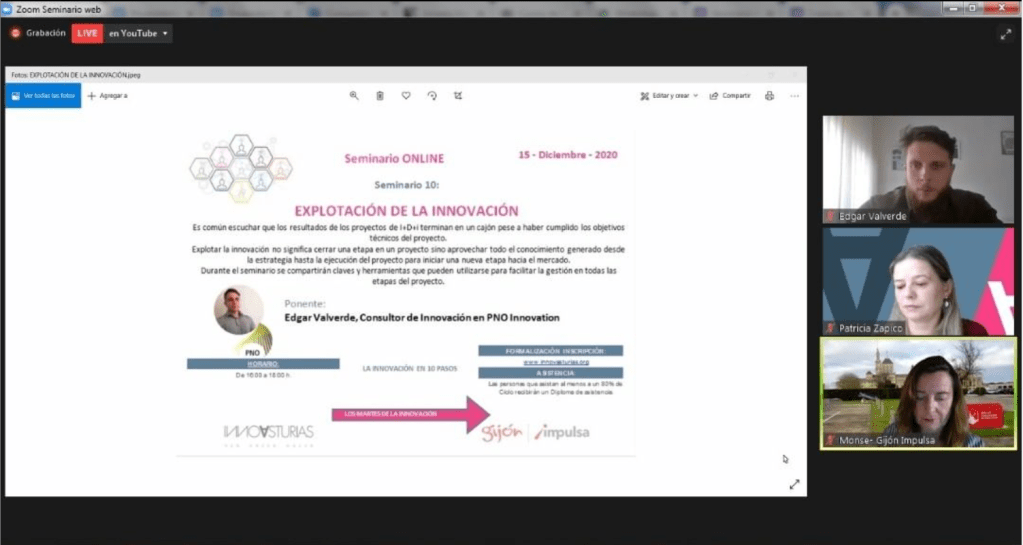Open the 'en YouTube' live dropdown
The image size is (1023, 545).
(x=138, y=33)
